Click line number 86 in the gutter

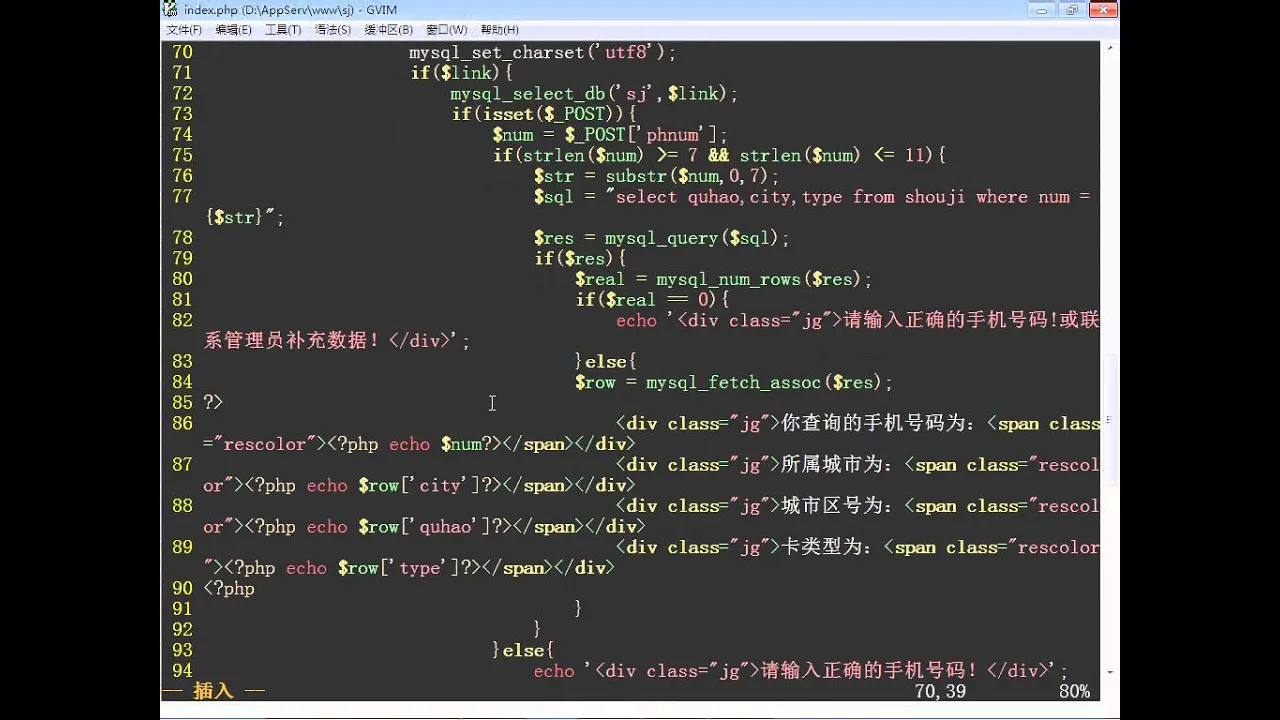pyautogui.click(x=182, y=424)
